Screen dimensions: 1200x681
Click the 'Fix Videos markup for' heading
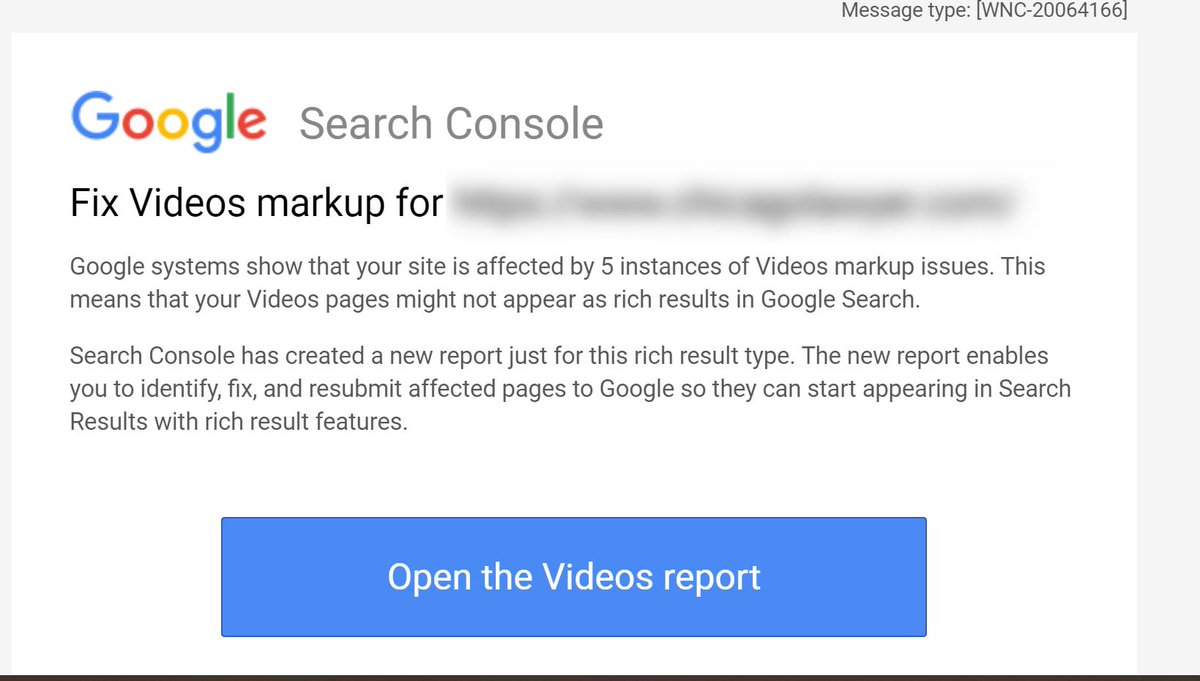point(256,204)
